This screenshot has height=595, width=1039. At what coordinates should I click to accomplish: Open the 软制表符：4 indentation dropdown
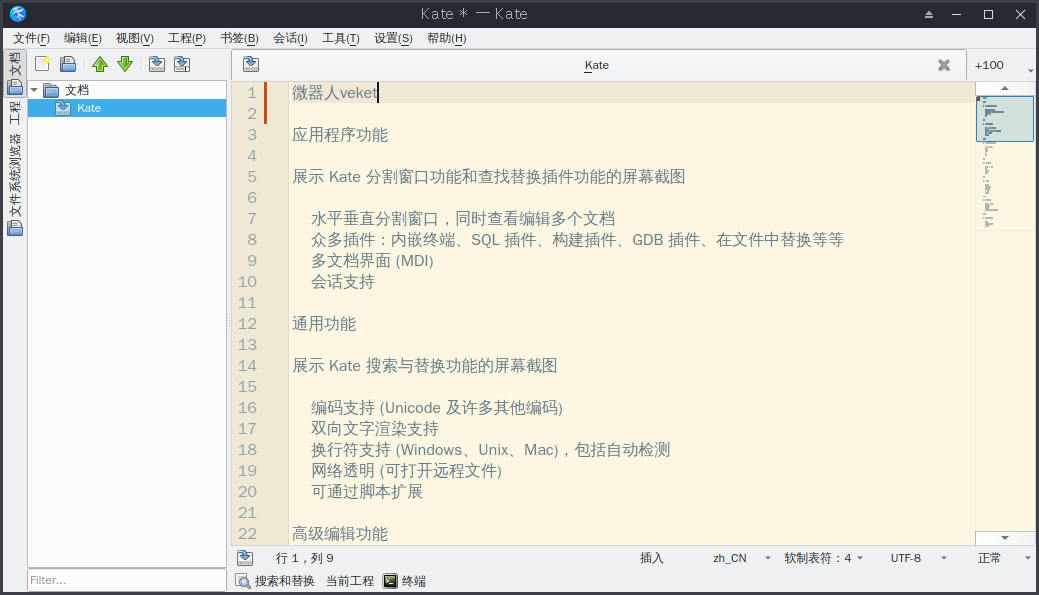click(824, 558)
